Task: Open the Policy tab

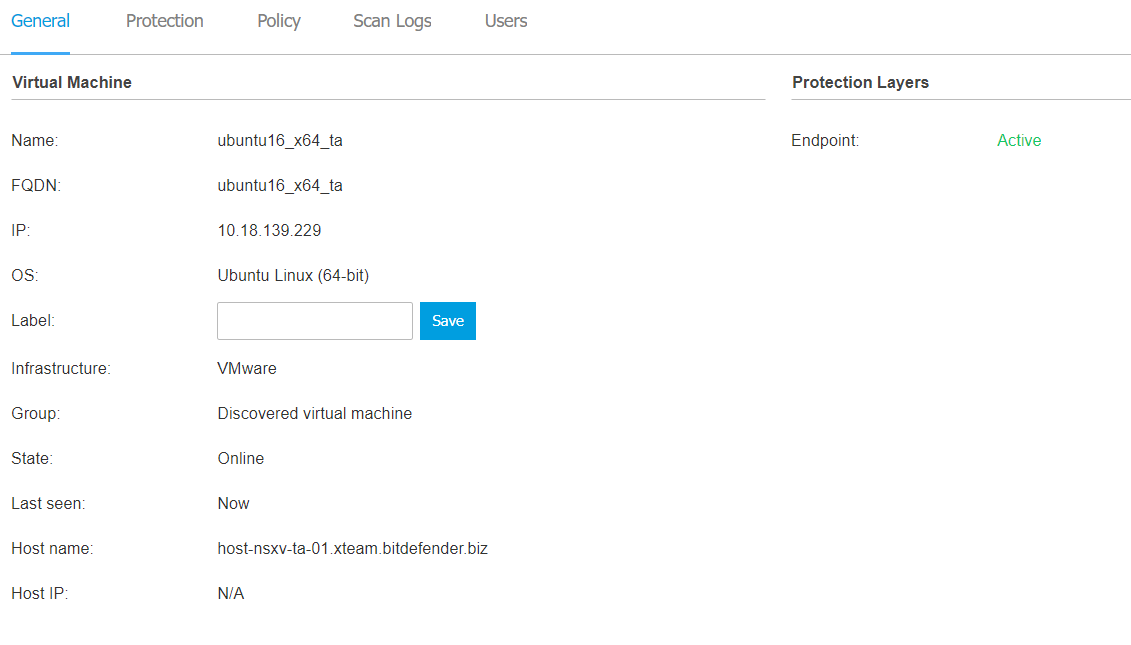Action: click(x=278, y=20)
